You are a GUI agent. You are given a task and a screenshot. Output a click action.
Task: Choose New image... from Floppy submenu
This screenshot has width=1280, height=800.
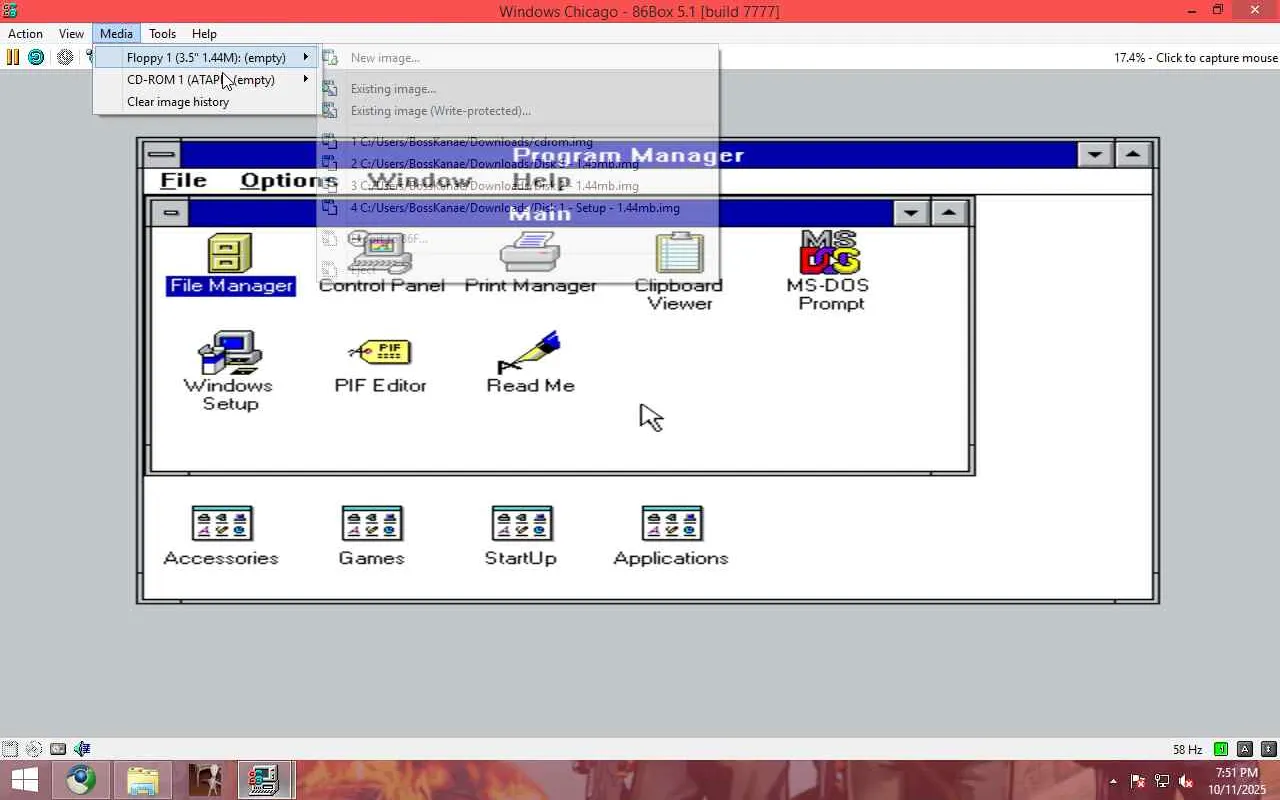(x=518, y=58)
